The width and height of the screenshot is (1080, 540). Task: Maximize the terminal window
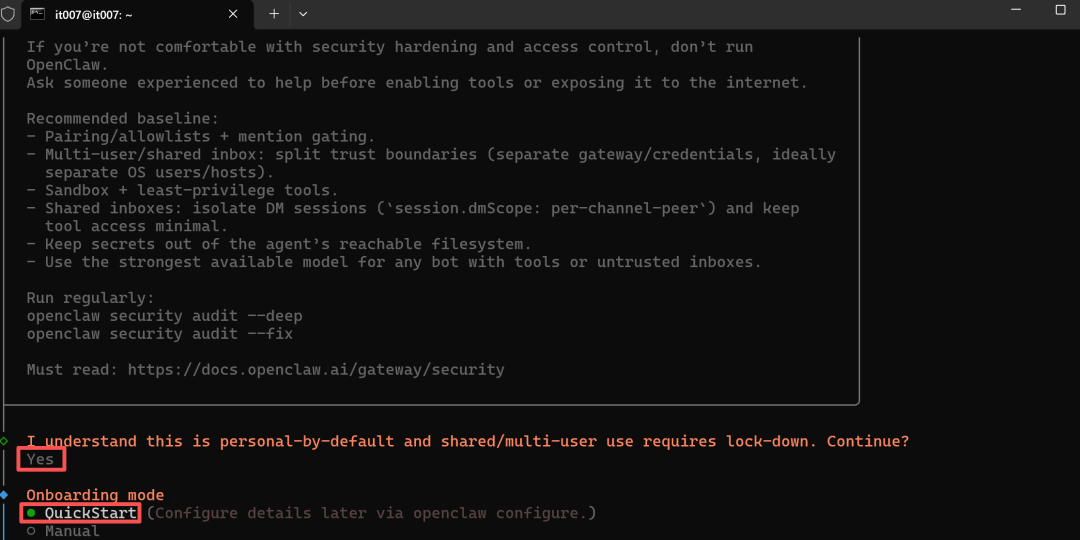coord(1061,10)
